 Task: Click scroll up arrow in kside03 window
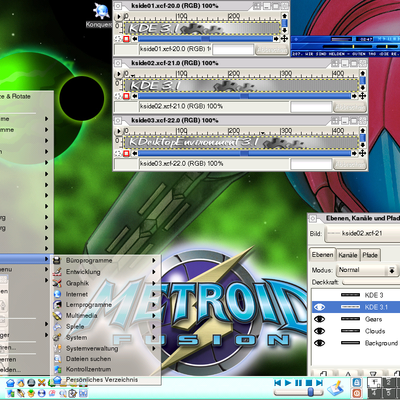(363, 131)
